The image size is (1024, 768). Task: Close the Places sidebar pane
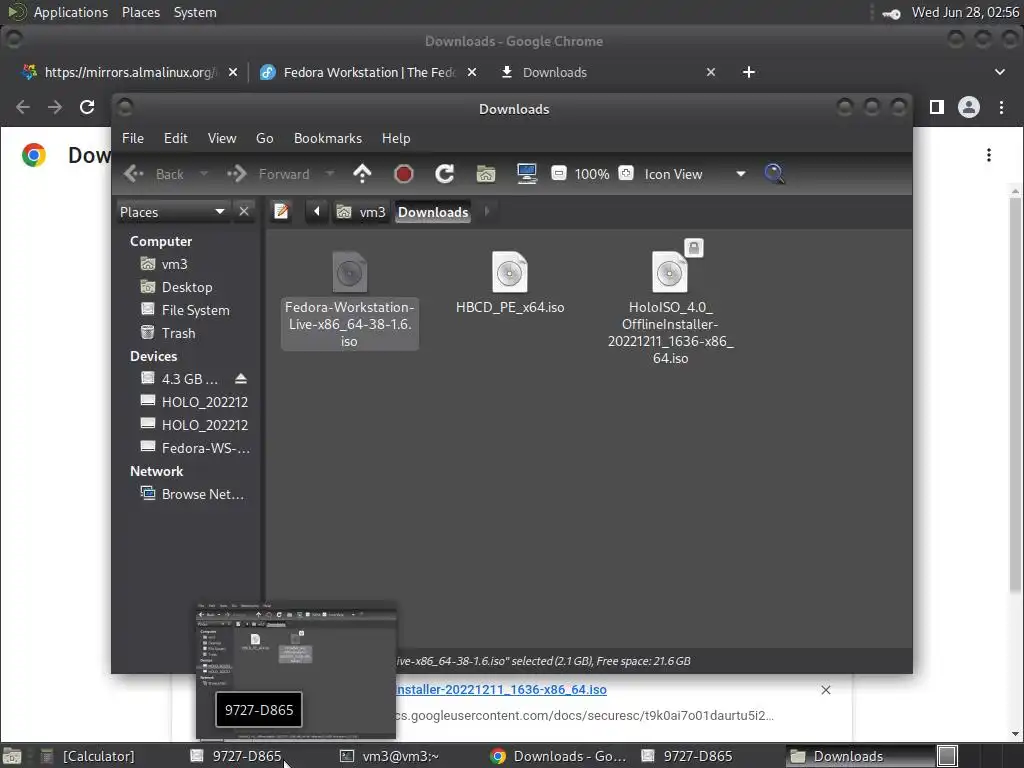tap(244, 212)
